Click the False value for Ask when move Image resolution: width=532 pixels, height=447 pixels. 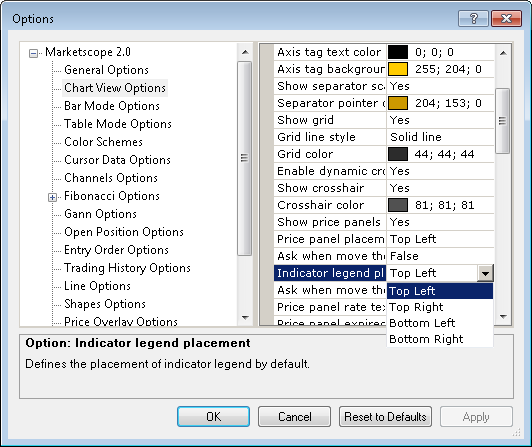pos(440,256)
